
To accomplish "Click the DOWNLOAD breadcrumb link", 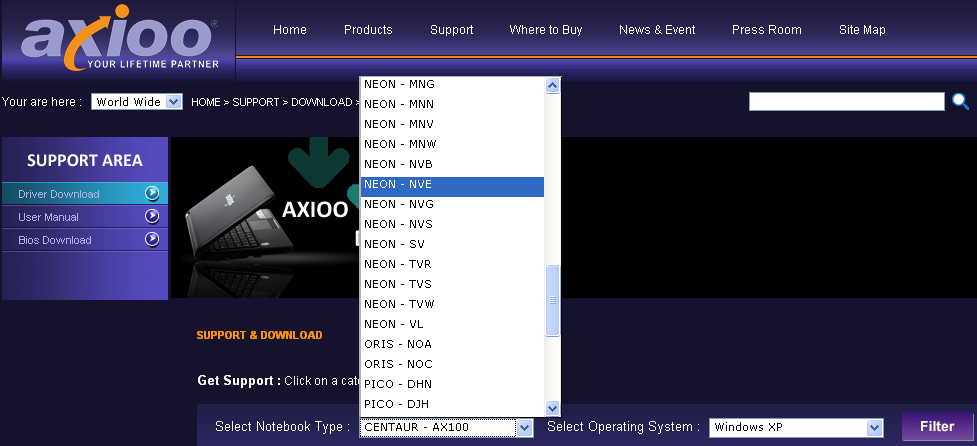I will click(322, 102).
